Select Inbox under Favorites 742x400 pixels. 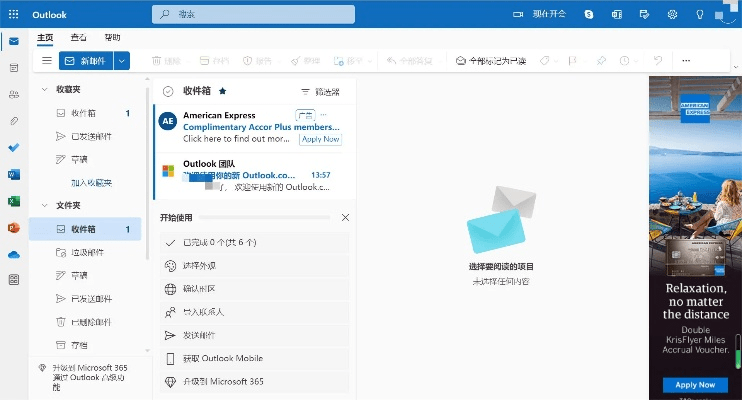pyautogui.click(x=85, y=113)
